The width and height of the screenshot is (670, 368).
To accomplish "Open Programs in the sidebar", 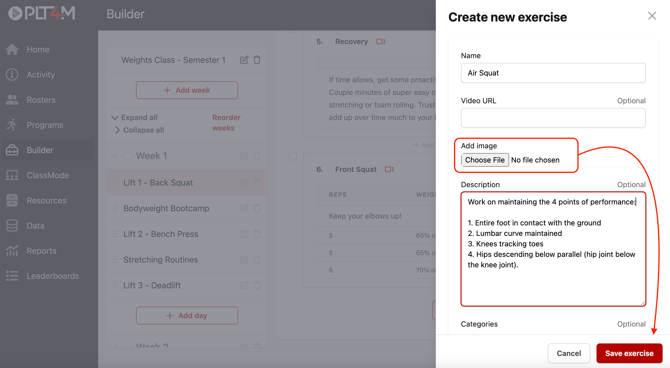I will 45,125.
